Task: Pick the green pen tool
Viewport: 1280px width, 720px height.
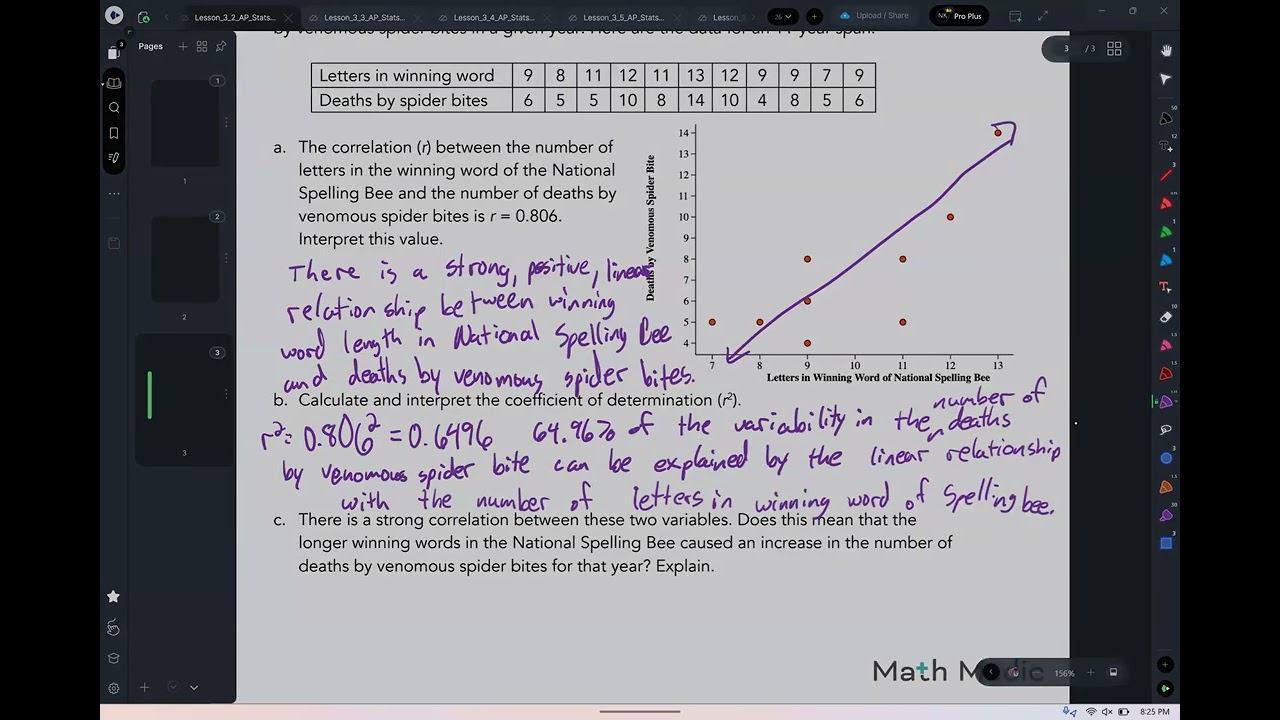Action: coord(1166,232)
